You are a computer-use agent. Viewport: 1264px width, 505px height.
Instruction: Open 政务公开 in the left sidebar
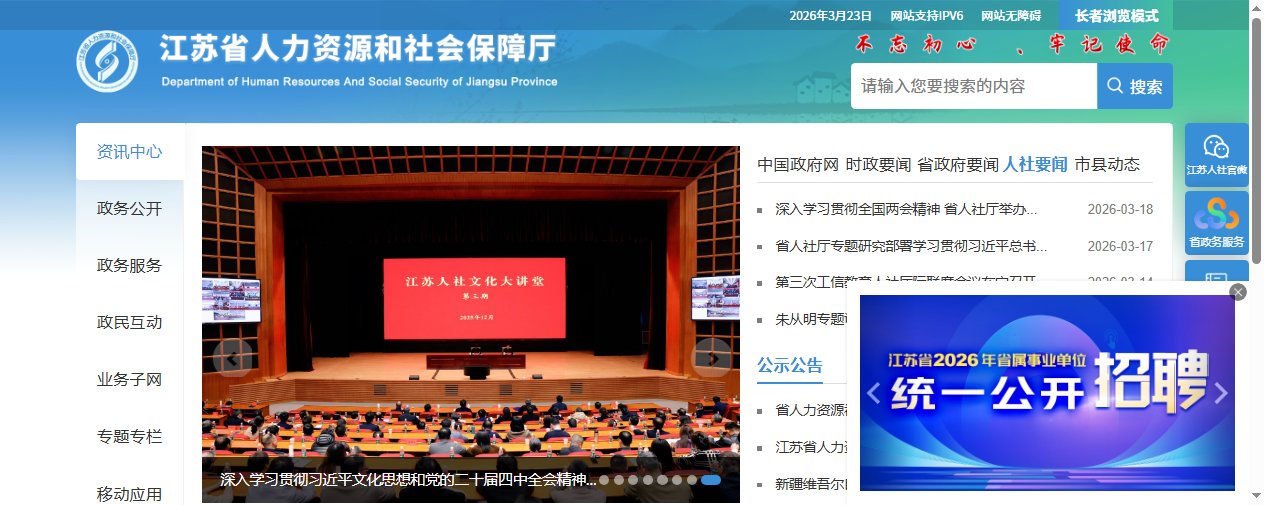[129, 209]
